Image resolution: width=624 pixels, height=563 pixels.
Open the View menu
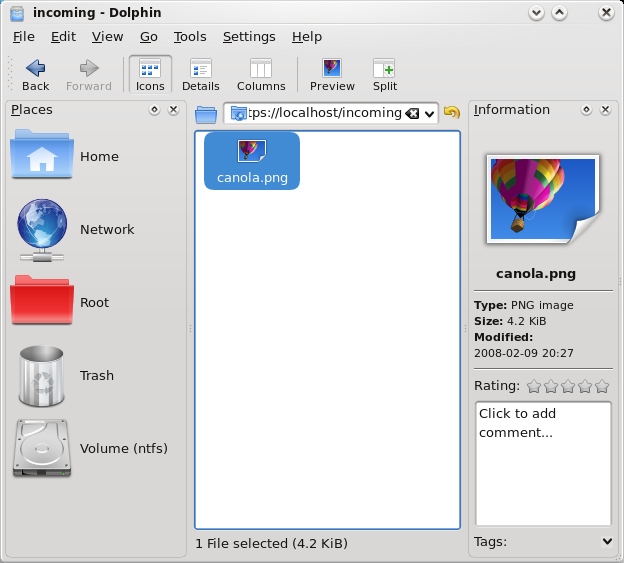107,37
